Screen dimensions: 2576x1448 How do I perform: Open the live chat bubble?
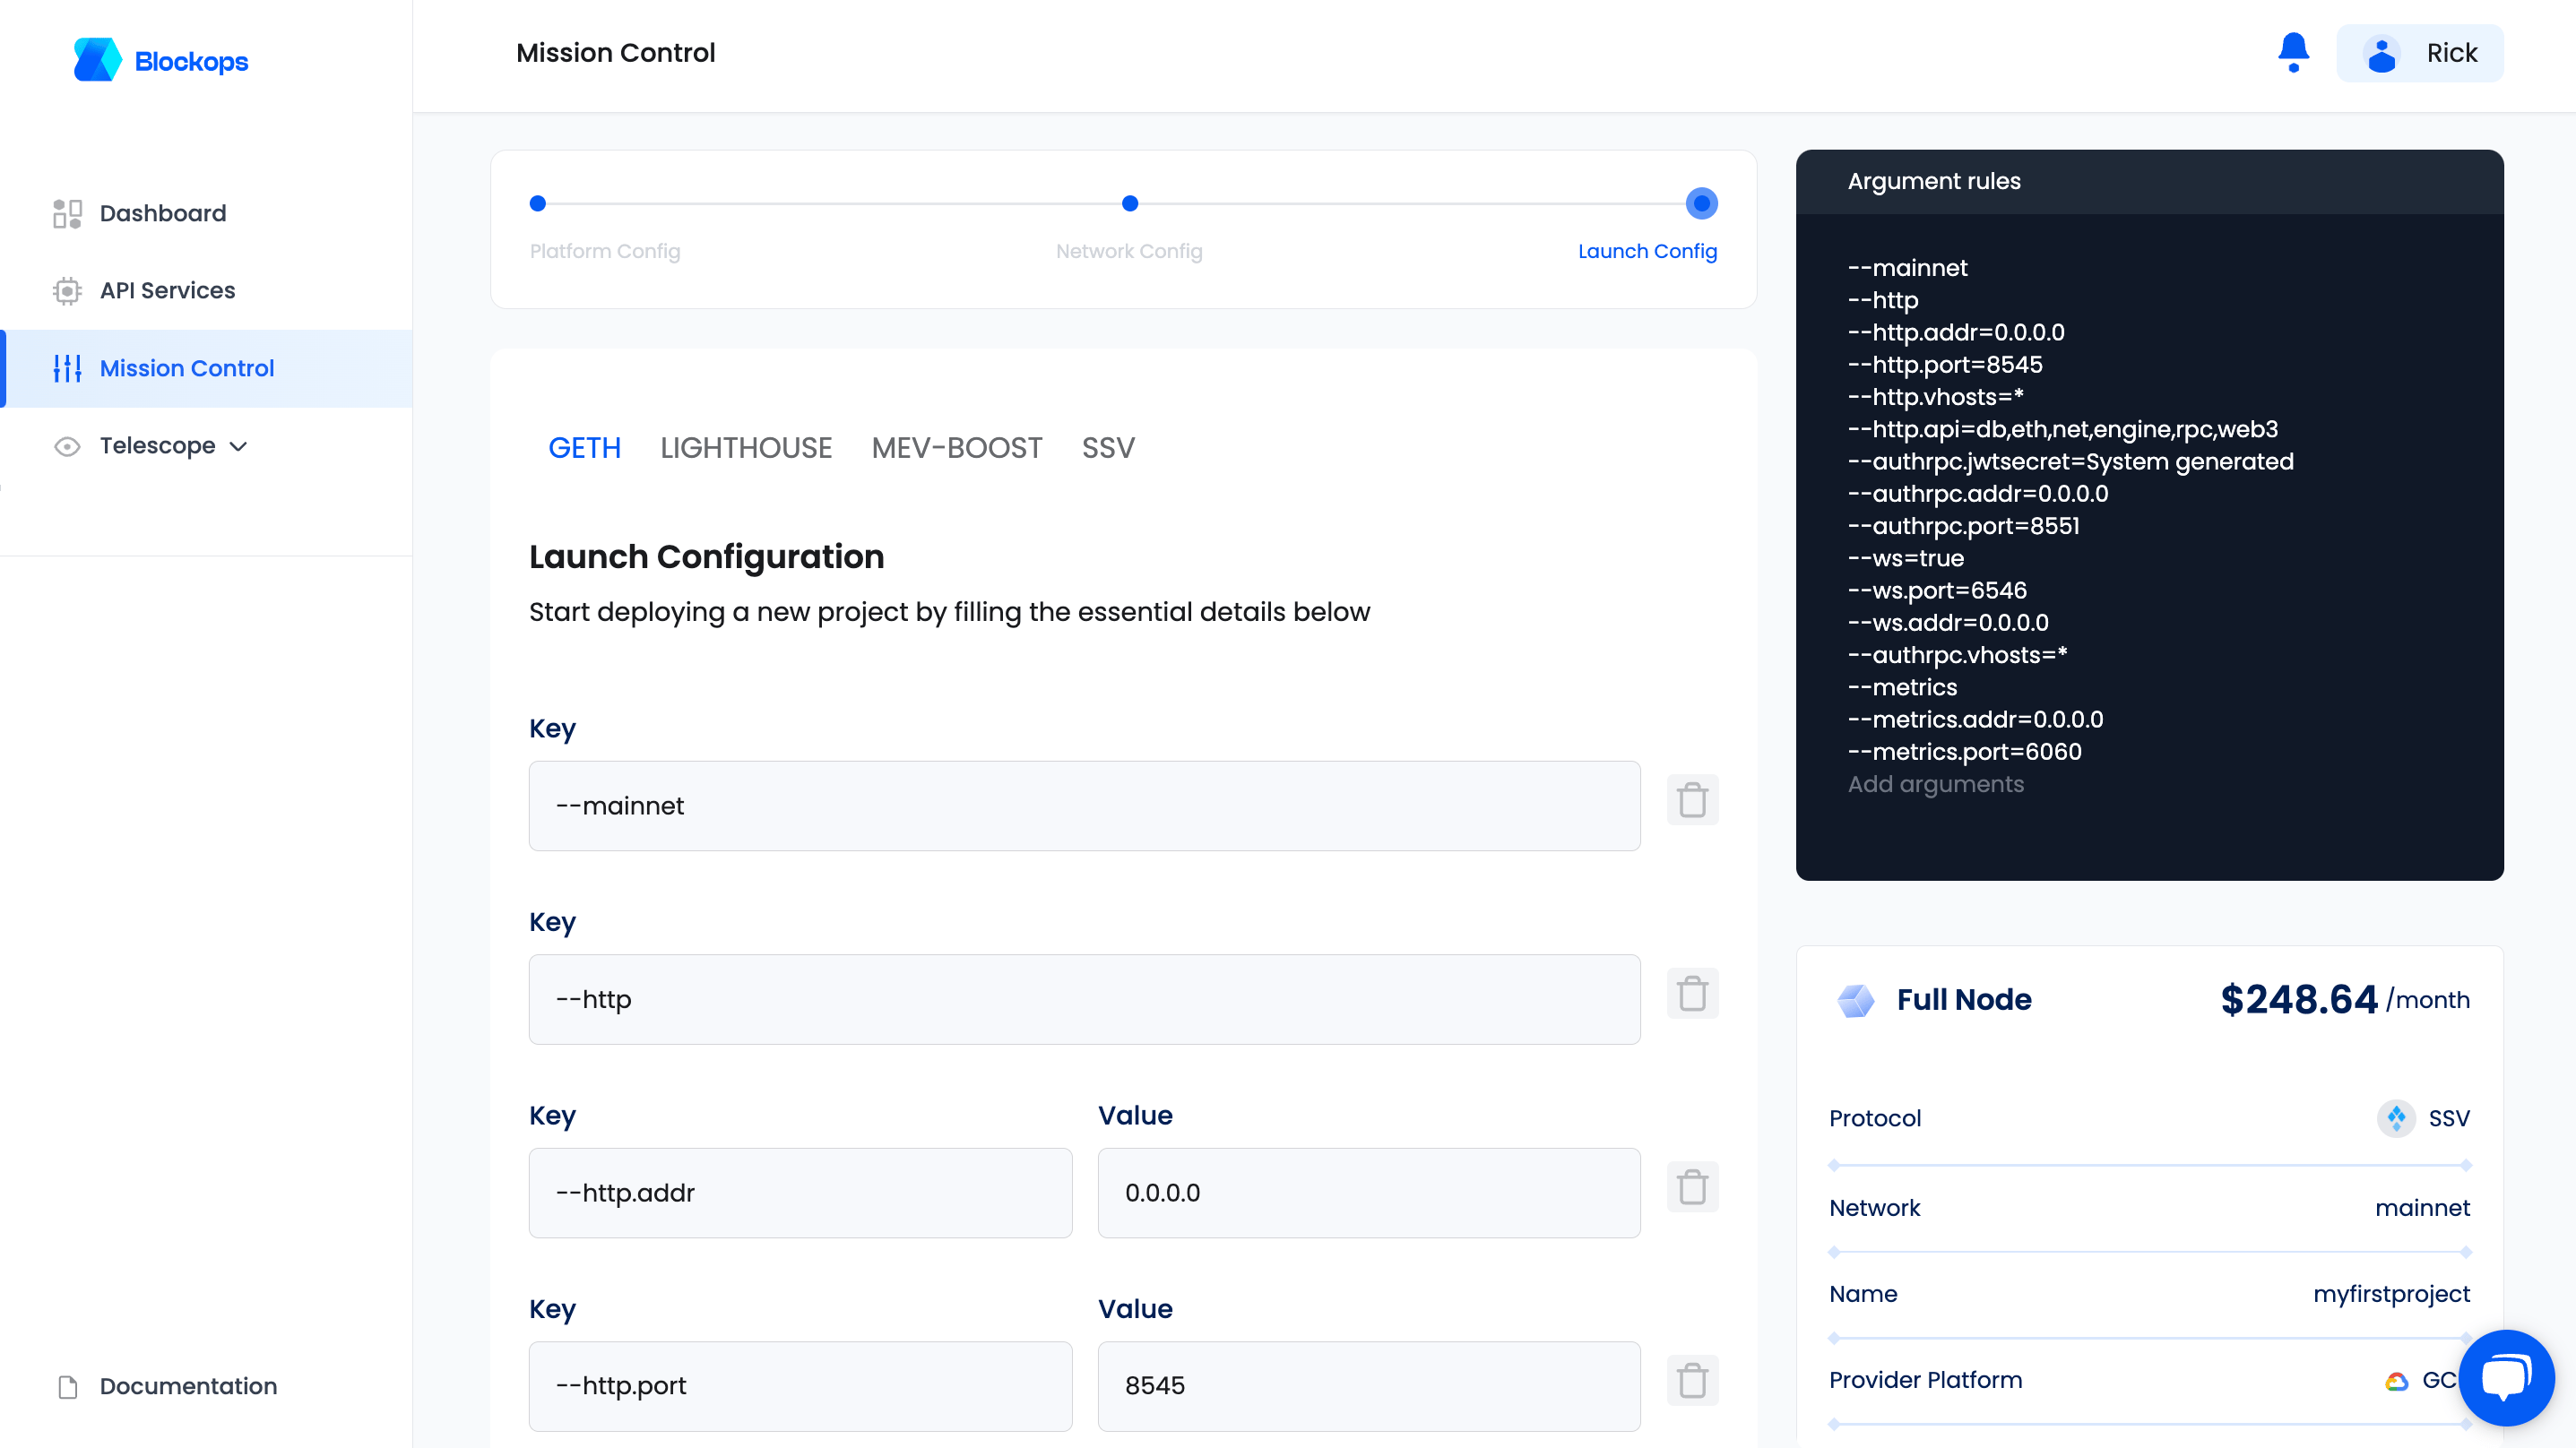point(2507,1377)
